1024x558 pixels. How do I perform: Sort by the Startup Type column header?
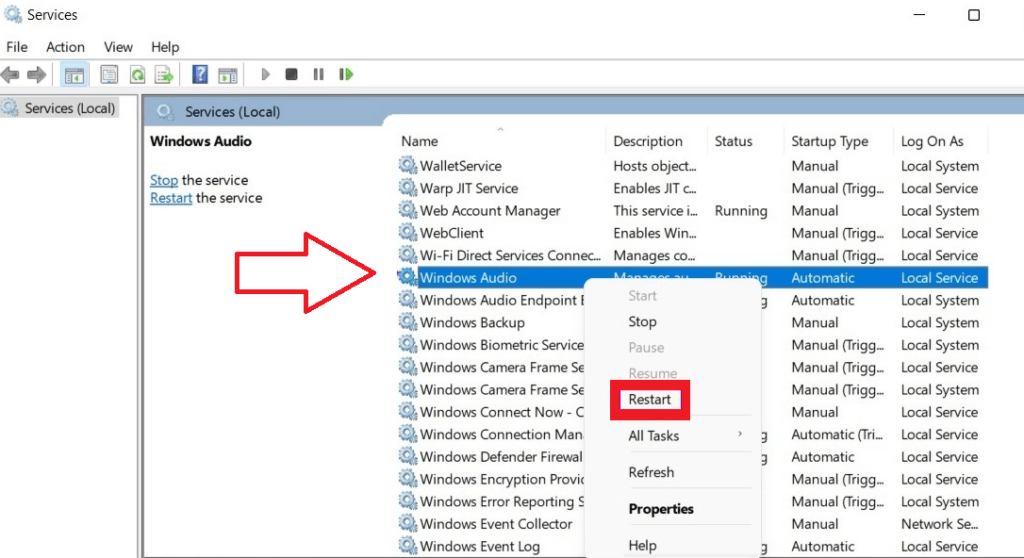pyautogui.click(x=829, y=141)
